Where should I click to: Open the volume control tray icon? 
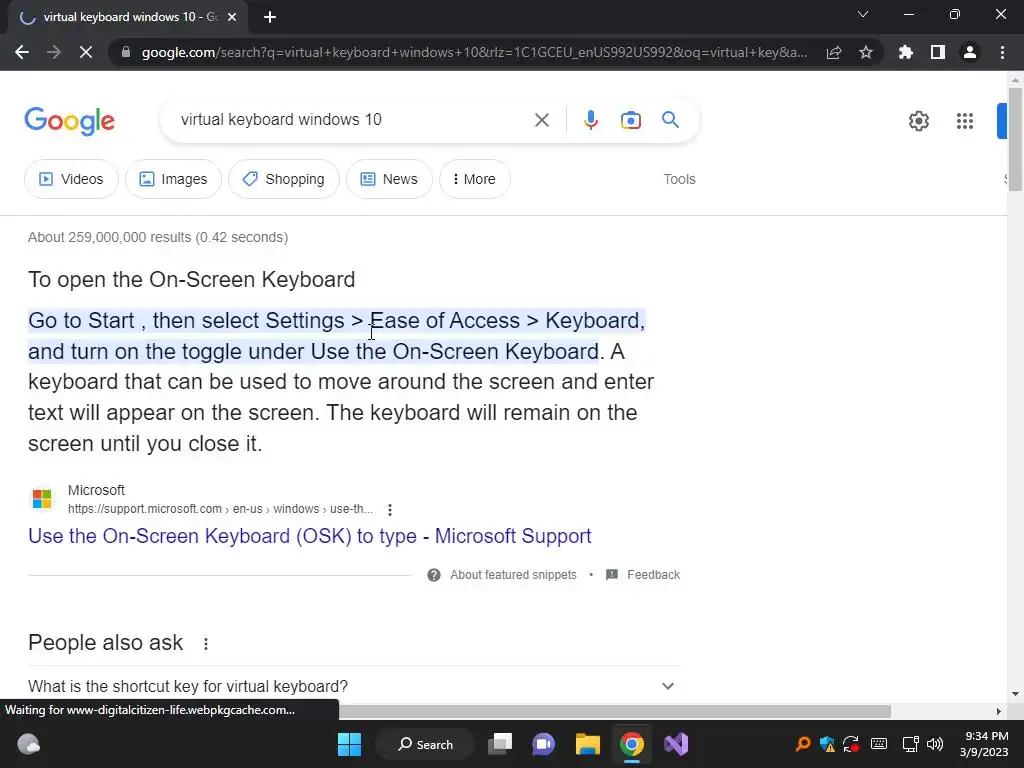click(x=935, y=744)
